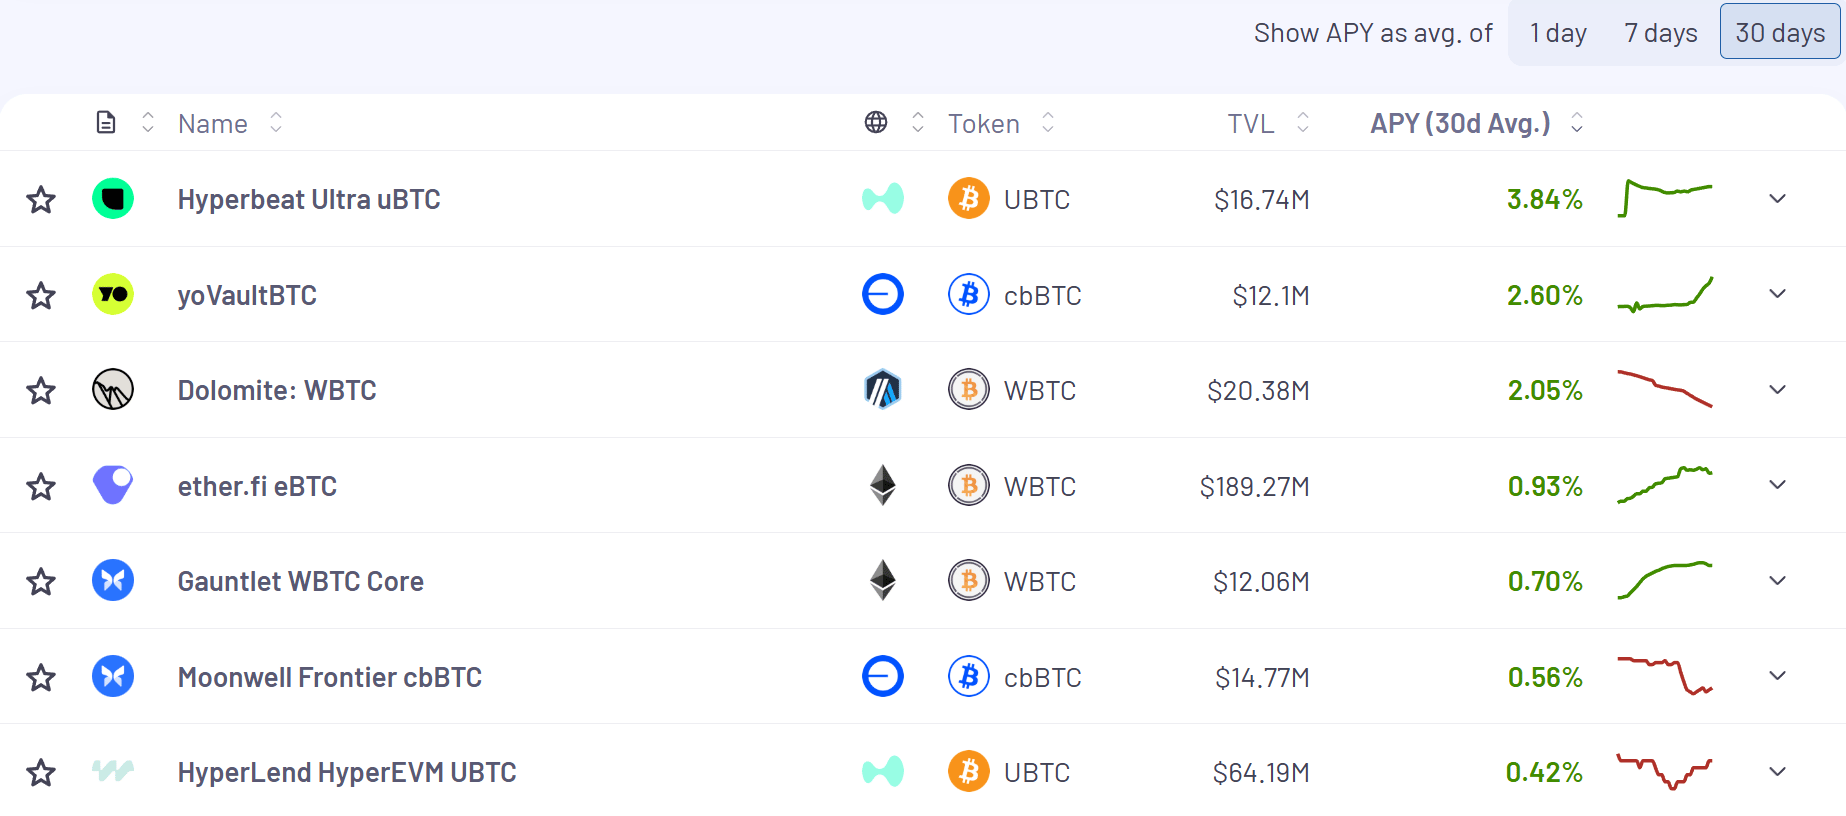
Task: Click Ethereum chain icon in Gauntlet row
Action: pyautogui.click(x=883, y=580)
